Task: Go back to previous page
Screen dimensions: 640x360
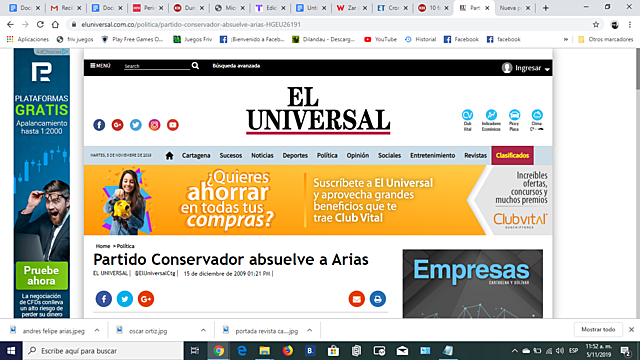Action: [10, 24]
